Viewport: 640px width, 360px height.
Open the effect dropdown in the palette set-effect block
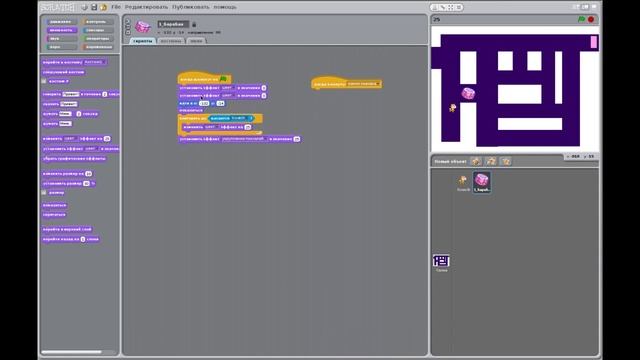click(91, 149)
